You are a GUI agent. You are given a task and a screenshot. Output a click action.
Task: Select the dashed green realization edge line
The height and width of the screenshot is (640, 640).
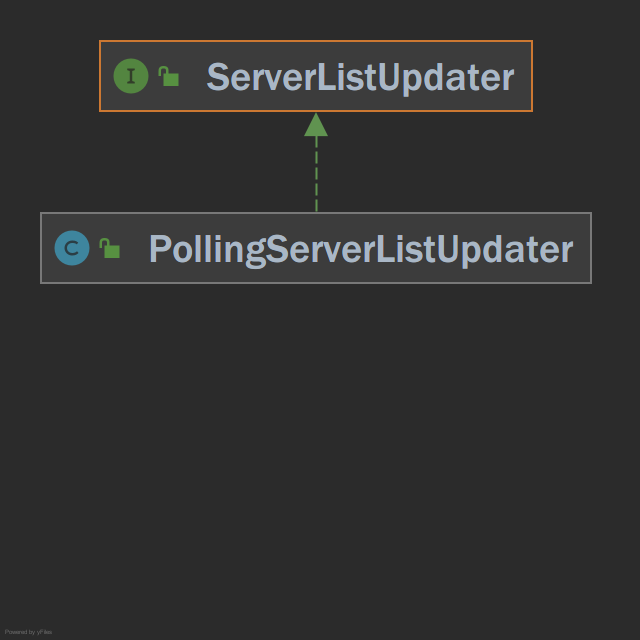(x=316, y=174)
